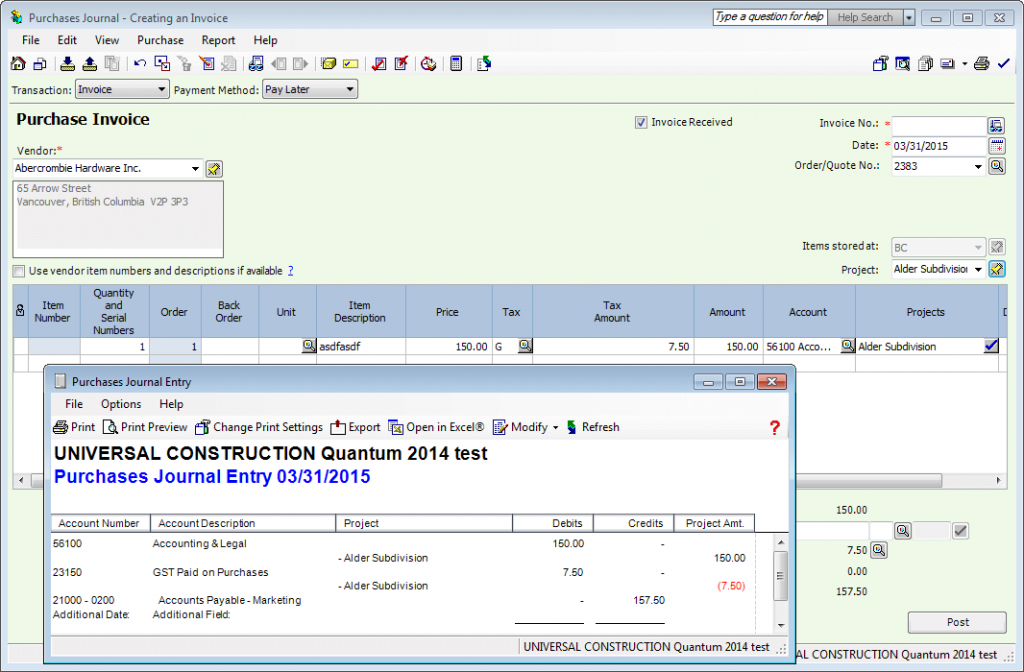Edit the vendor with the Vendor edit icon
Screen dimensions: 1024x672
pos(213,169)
